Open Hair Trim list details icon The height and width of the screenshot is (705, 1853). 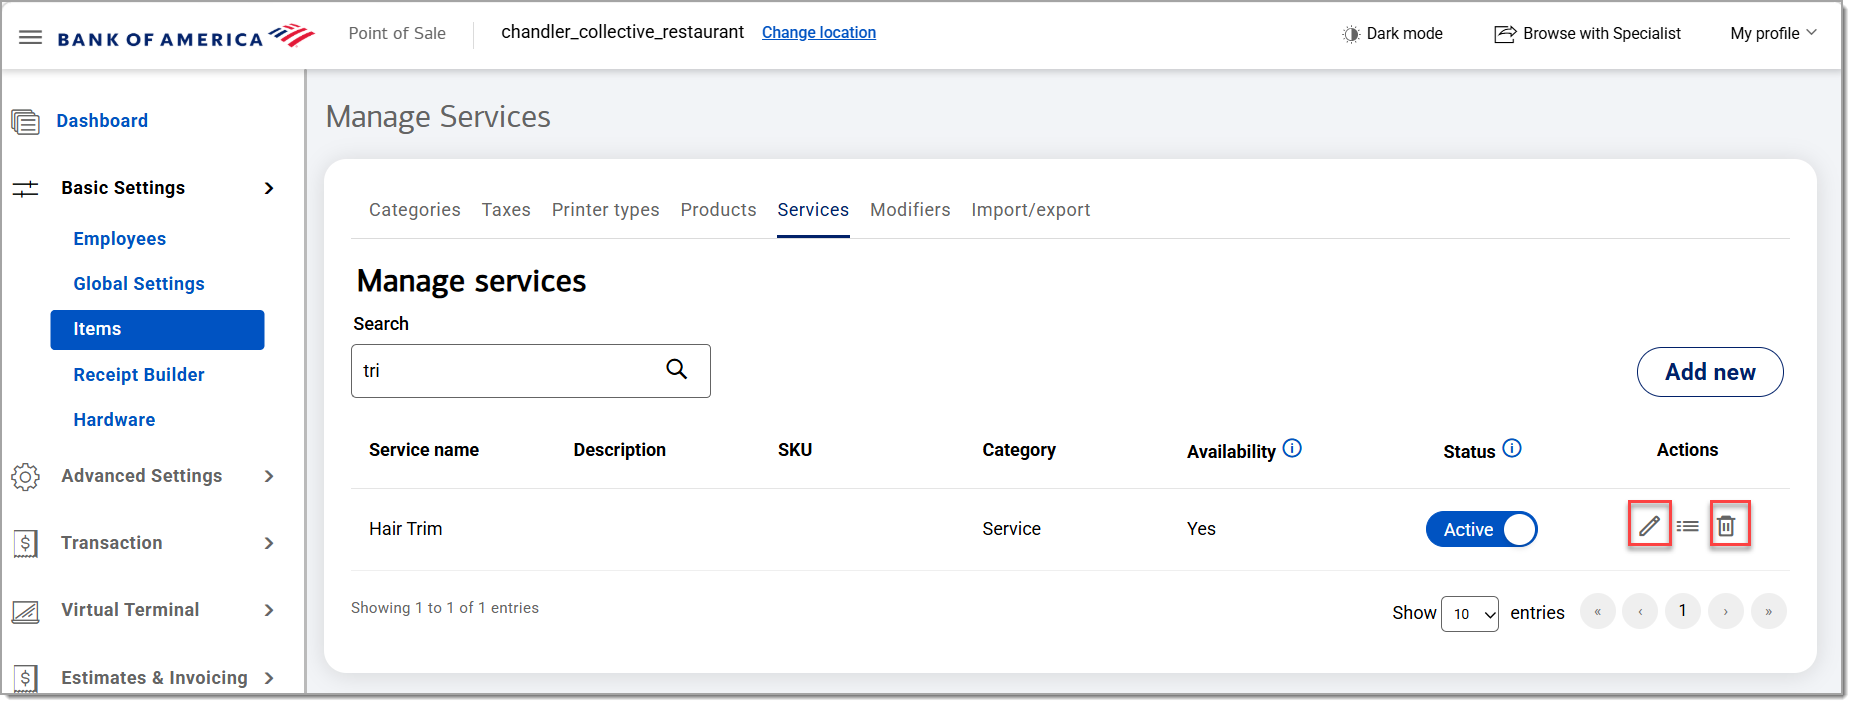(1688, 526)
